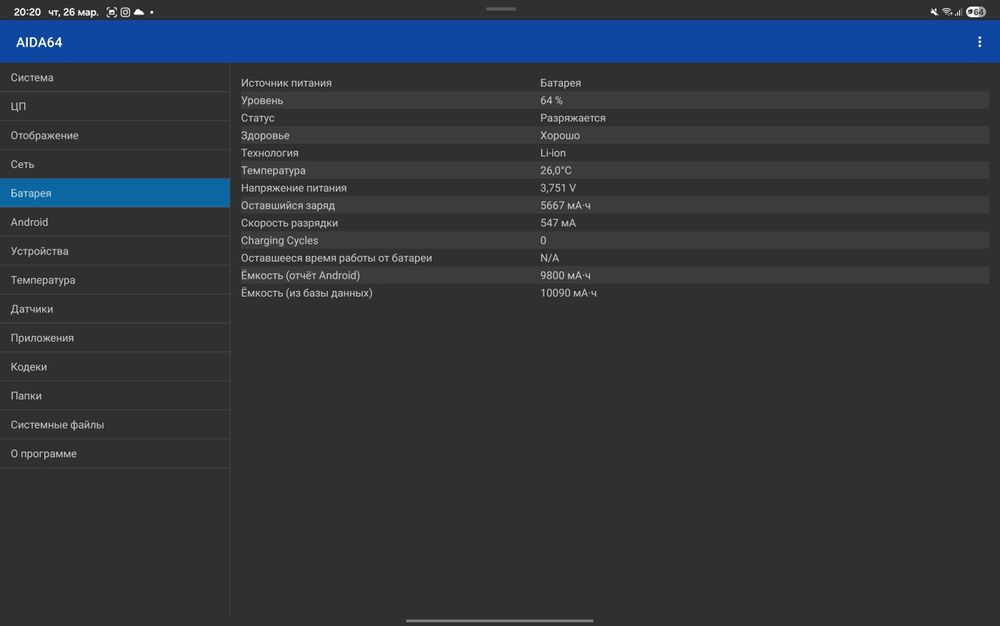Select the Здоровье row label
Screen dimensions: 1000x626
click(265, 135)
